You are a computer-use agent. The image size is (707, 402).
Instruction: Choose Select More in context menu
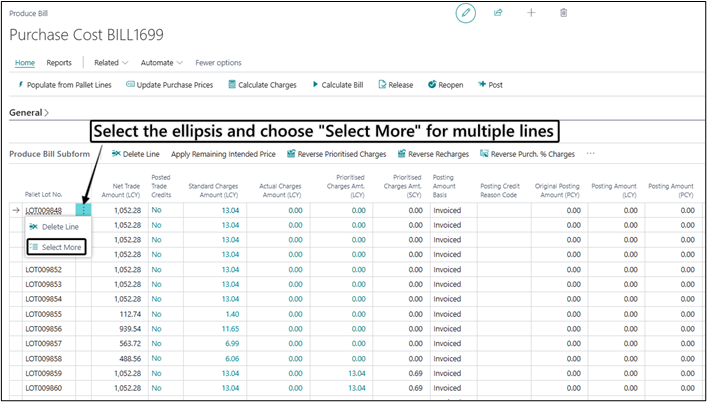[x=56, y=247]
